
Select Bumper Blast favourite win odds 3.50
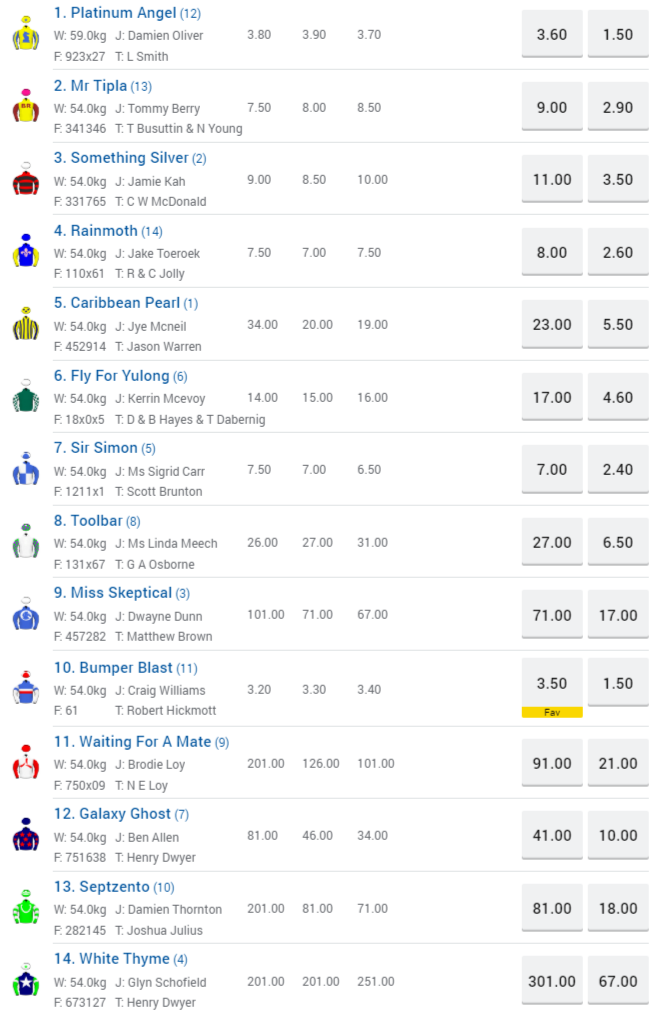[552, 684]
